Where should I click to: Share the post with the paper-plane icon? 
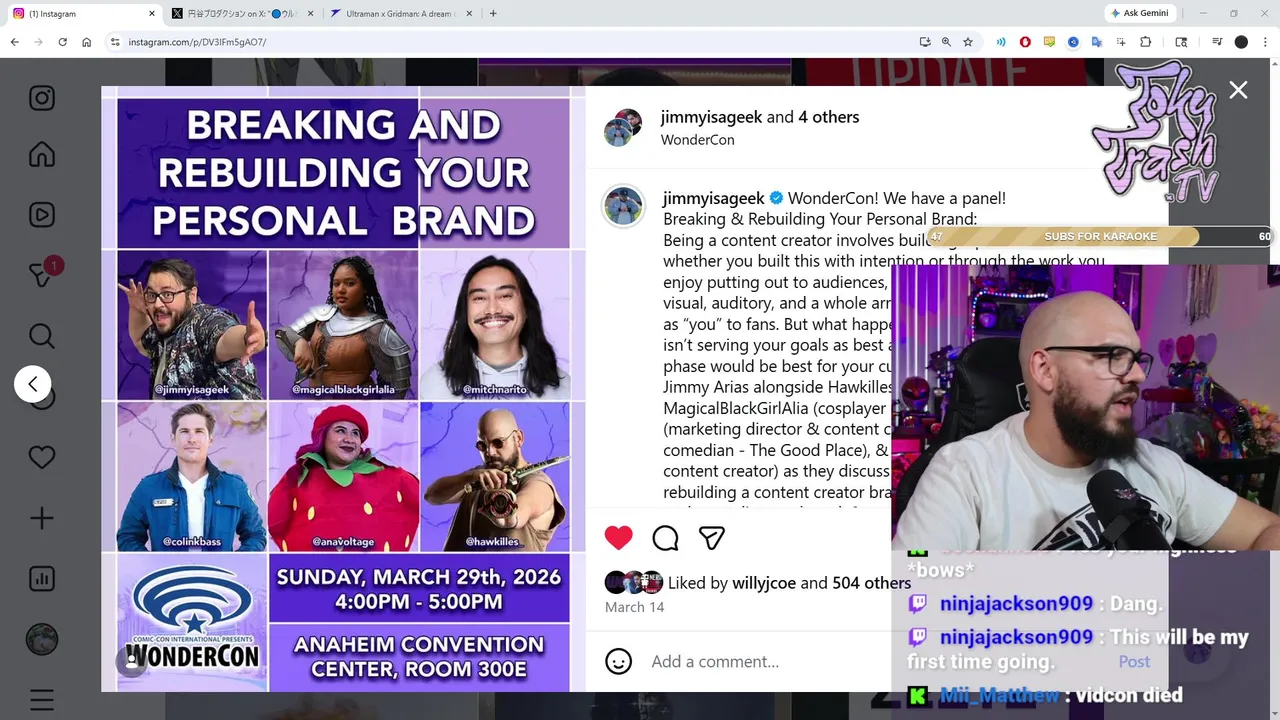click(711, 538)
